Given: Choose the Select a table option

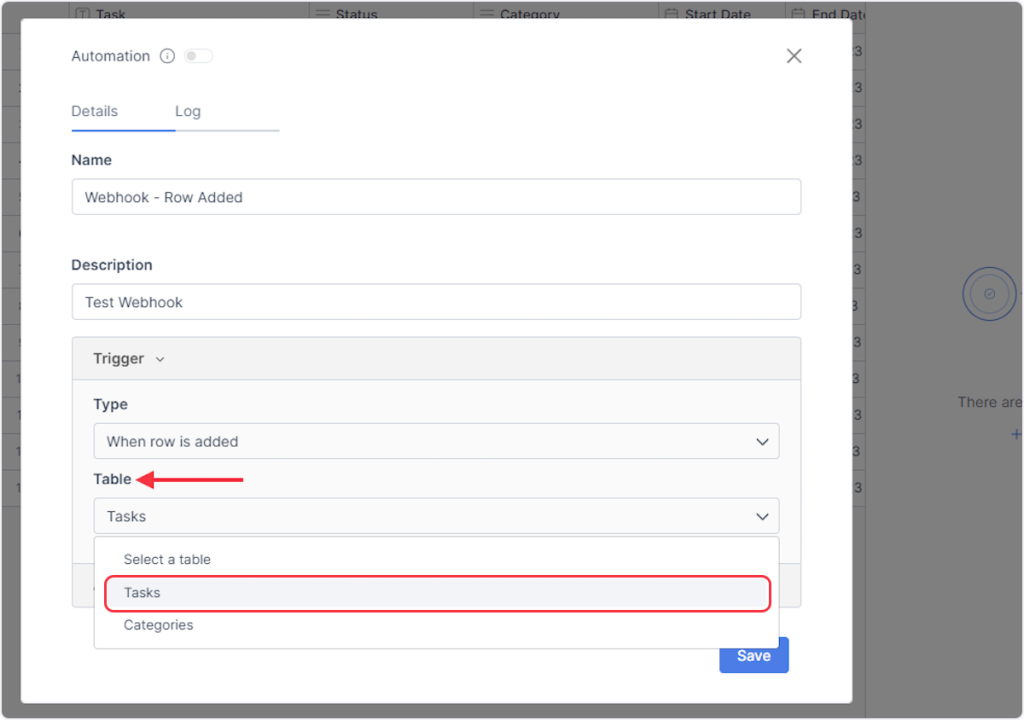Looking at the screenshot, I should coord(167,560).
